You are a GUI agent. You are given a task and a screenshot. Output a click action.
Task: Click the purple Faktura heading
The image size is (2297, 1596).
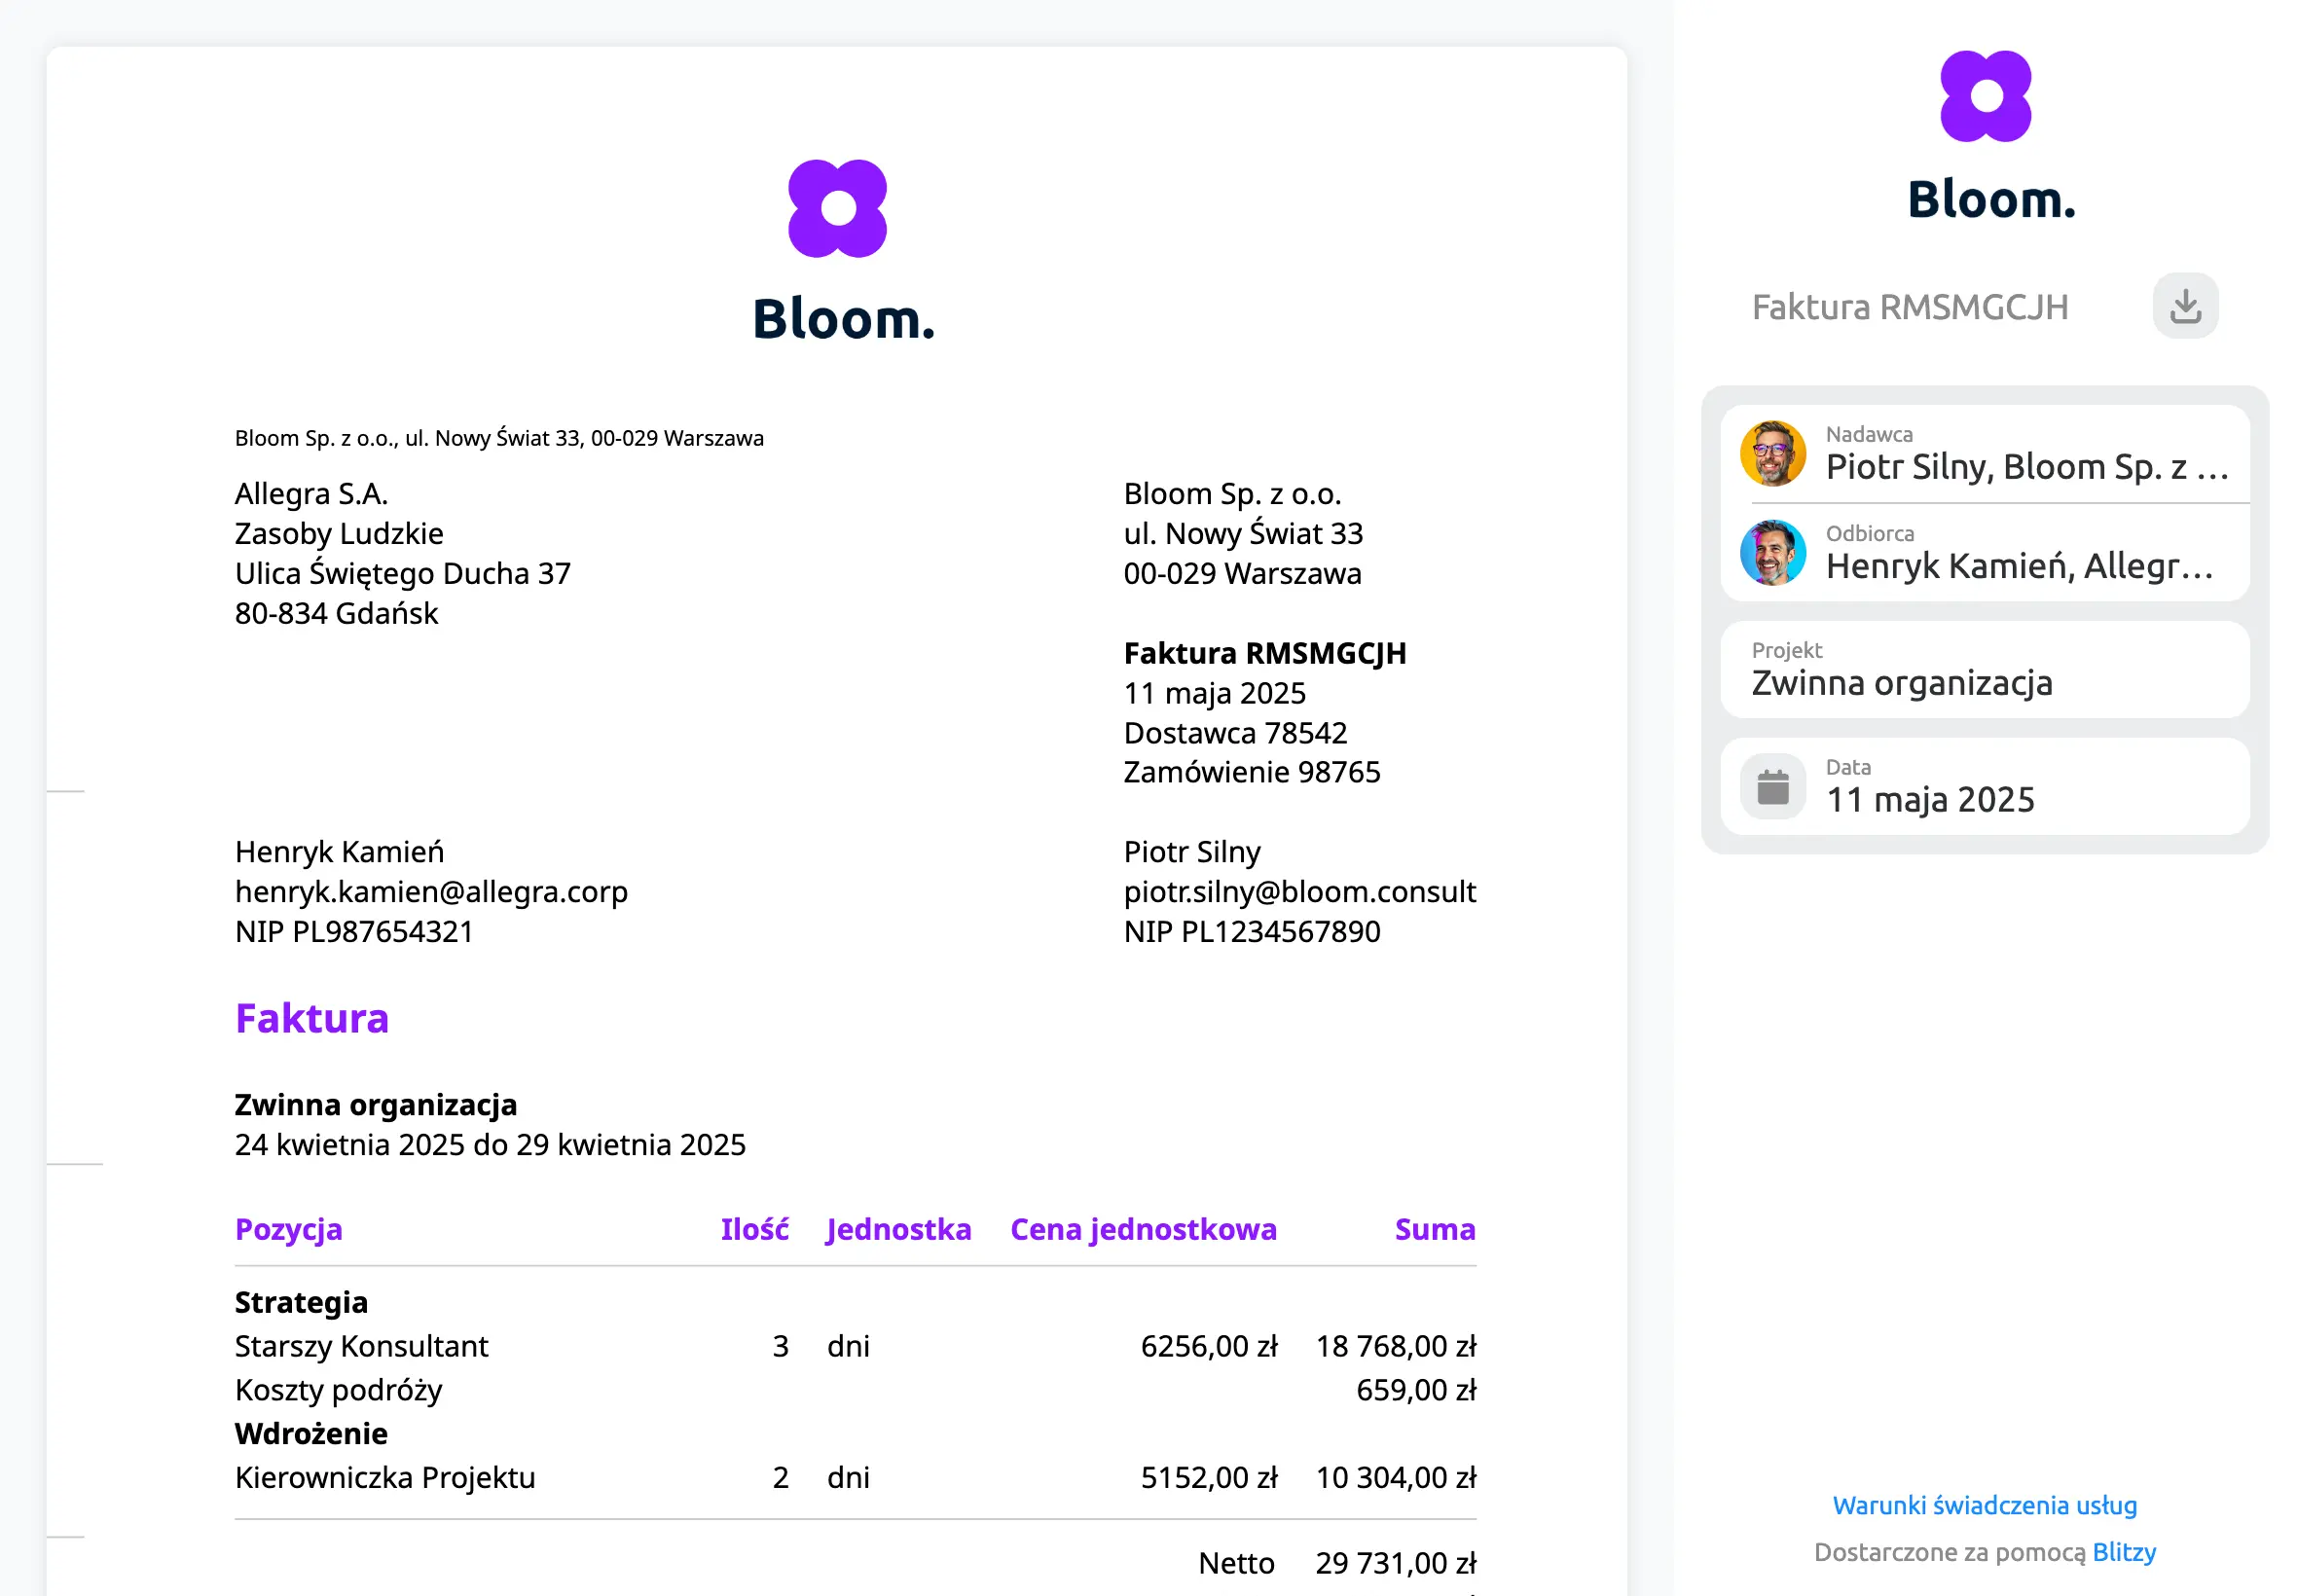(x=311, y=1018)
